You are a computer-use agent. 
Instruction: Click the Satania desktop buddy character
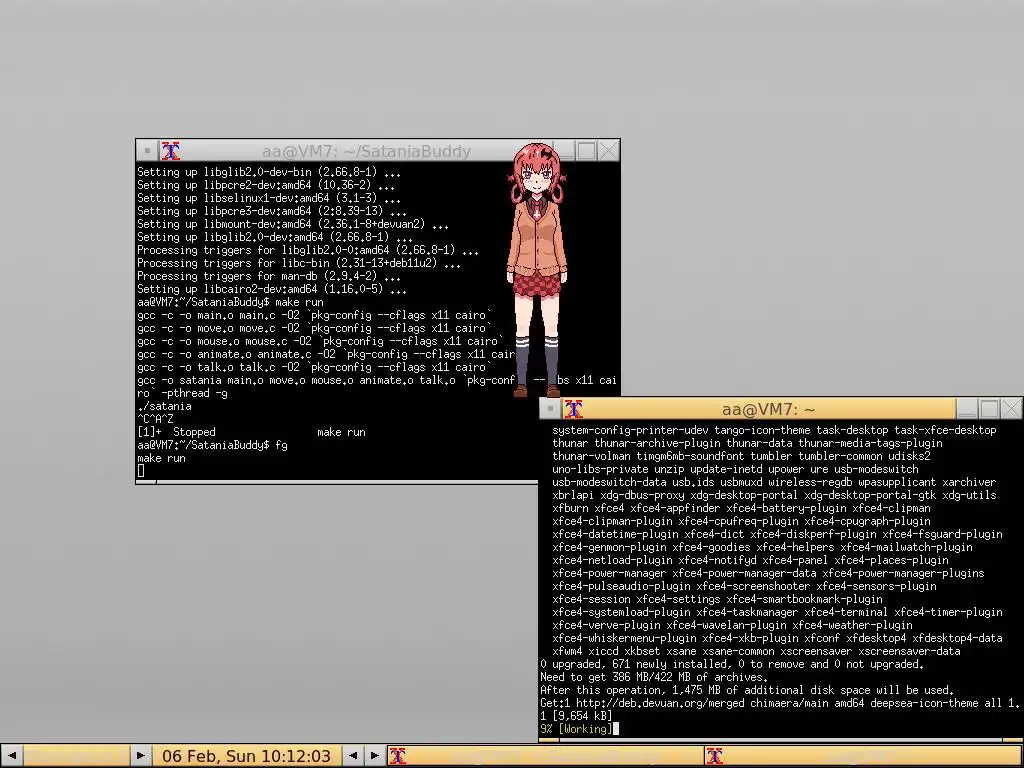537,270
